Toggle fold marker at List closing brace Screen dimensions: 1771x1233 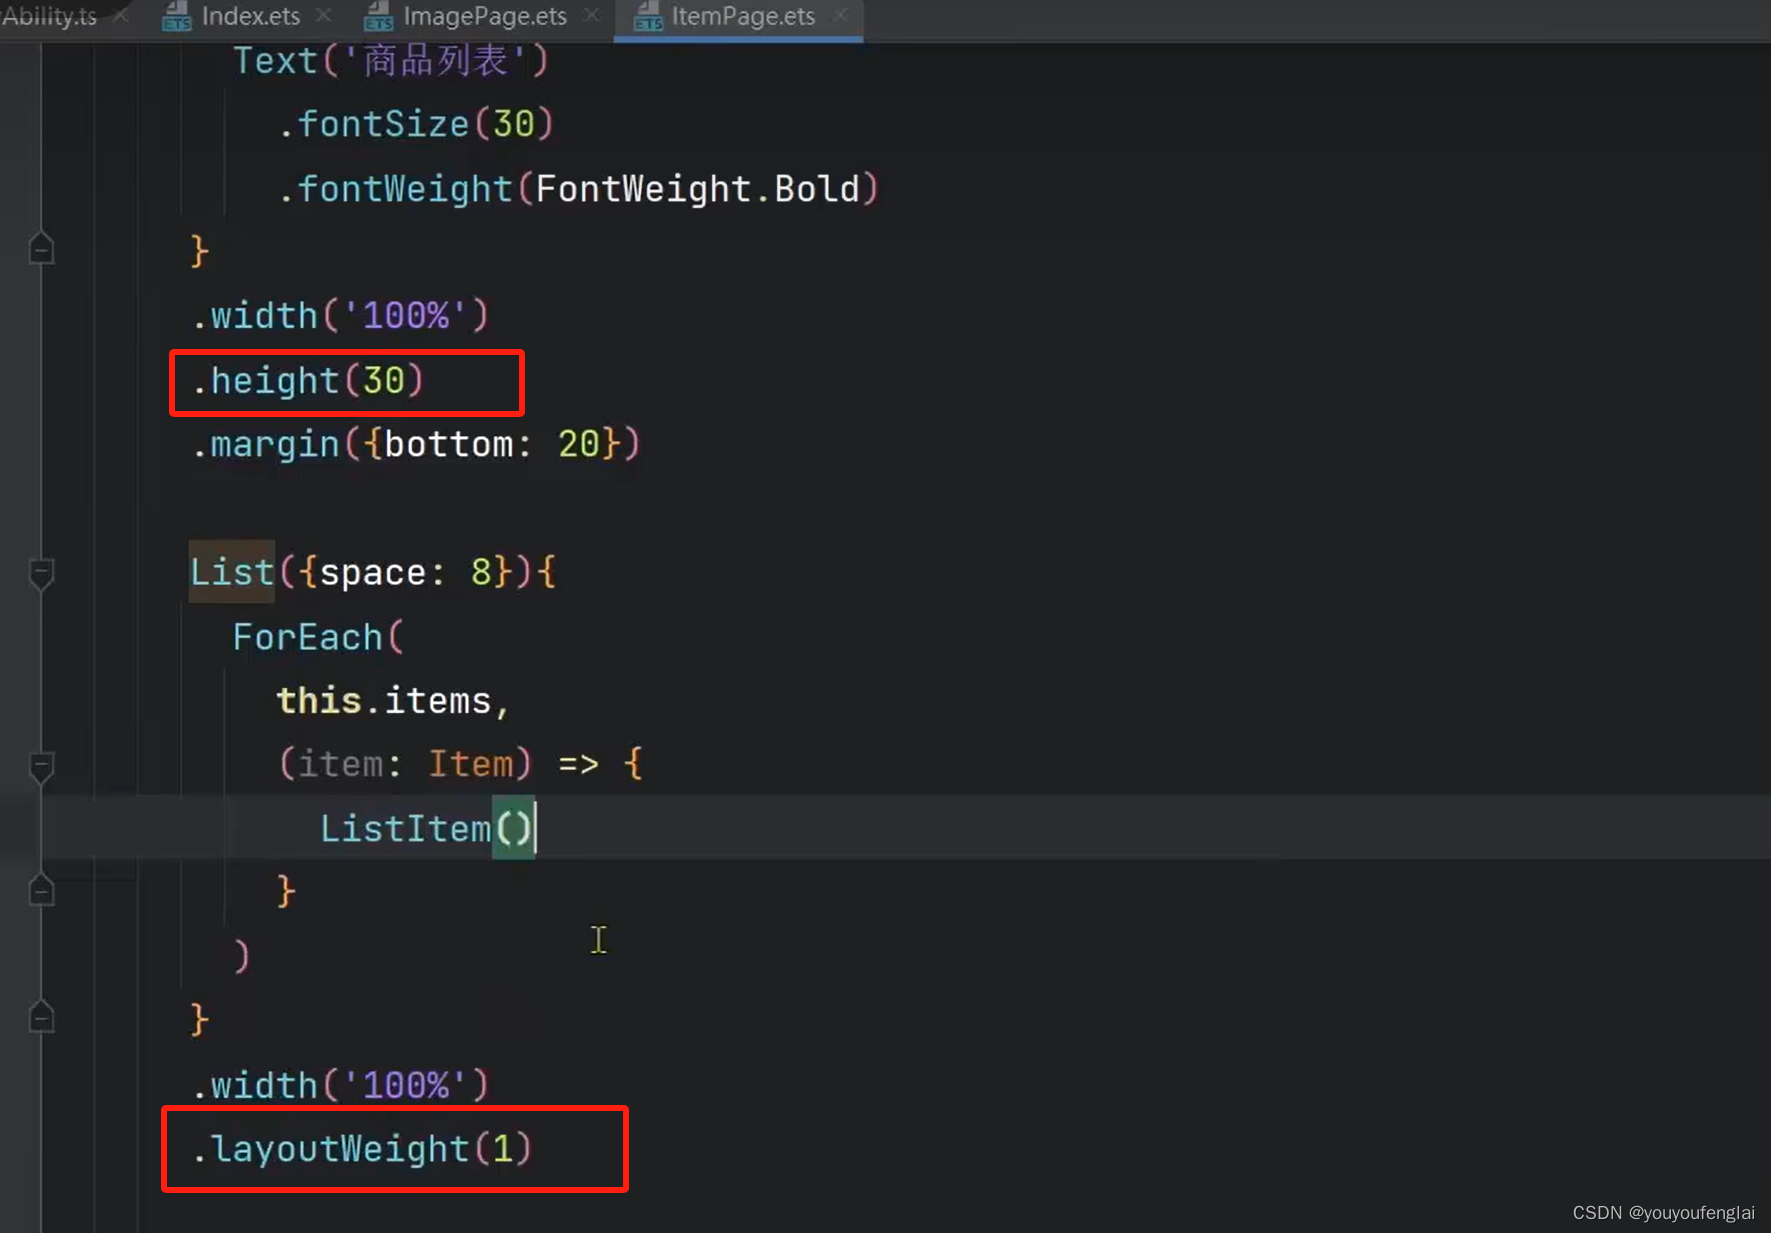pyautogui.click(x=41, y=1017)
